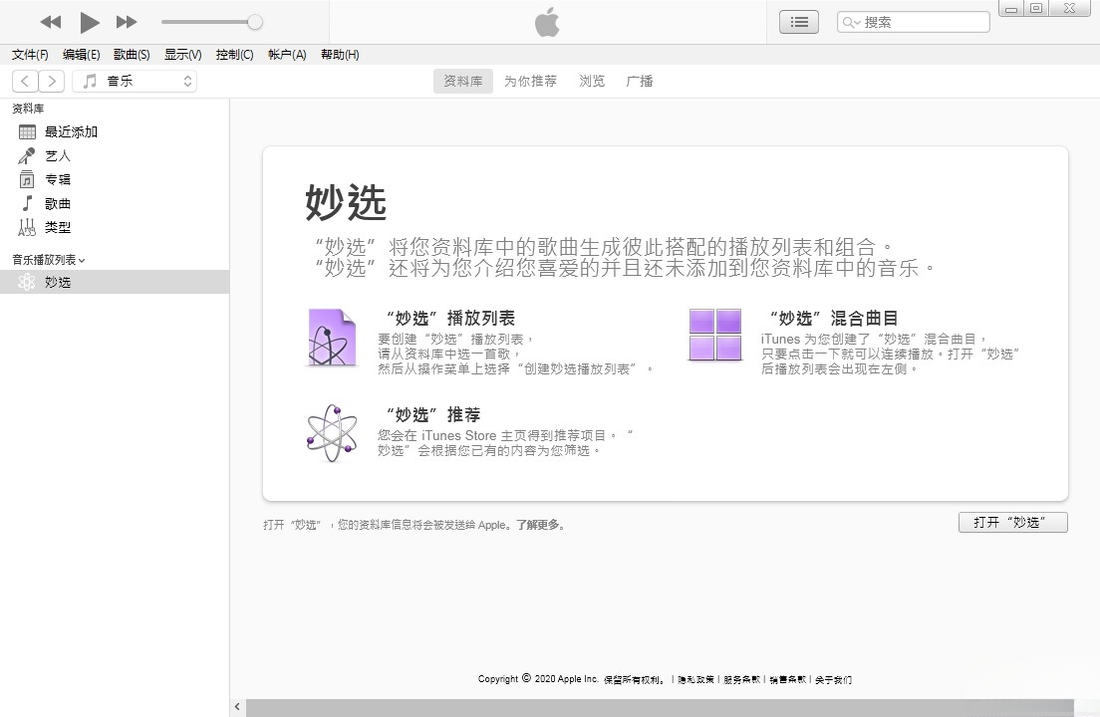Skip forward with the fast-forward button
The width and height of the screenshot is (1100, 717).
126,22
